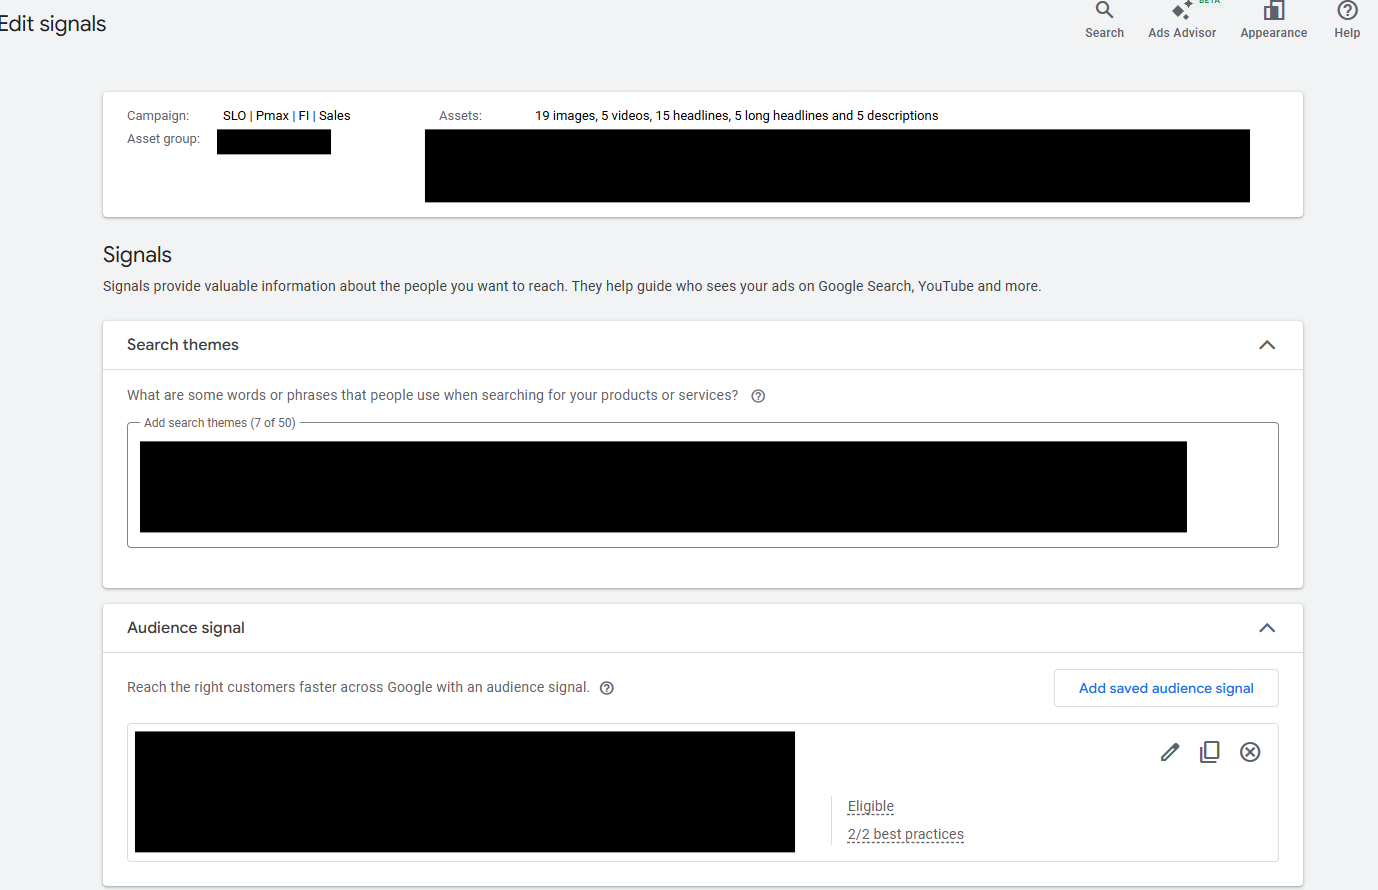Open the Eligible status details
1378x890 pixels.
[871, 806]
